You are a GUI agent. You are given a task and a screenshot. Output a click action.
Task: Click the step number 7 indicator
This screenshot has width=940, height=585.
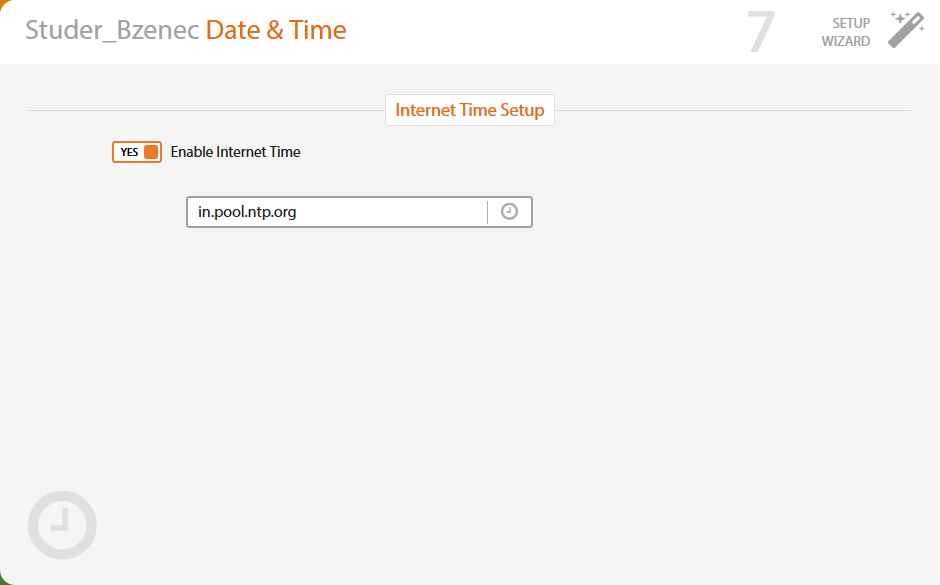pyautogui.click(x=761, y=32)
